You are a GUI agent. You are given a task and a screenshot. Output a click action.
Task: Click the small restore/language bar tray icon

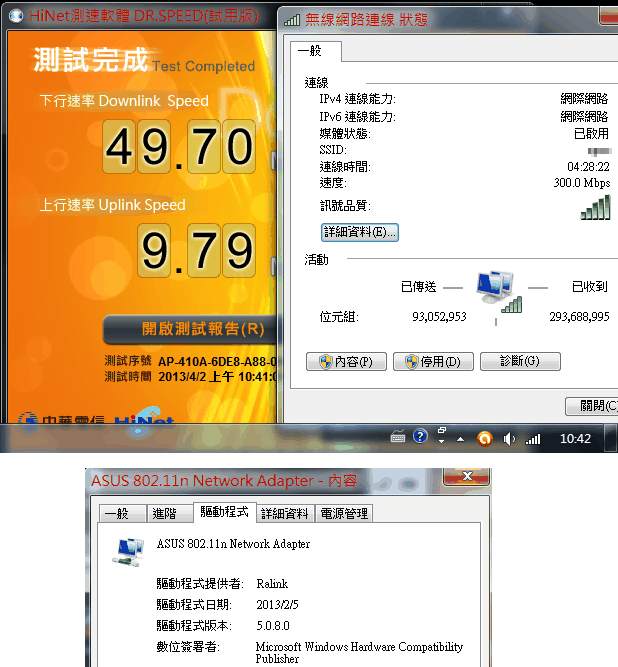point(441,430)
